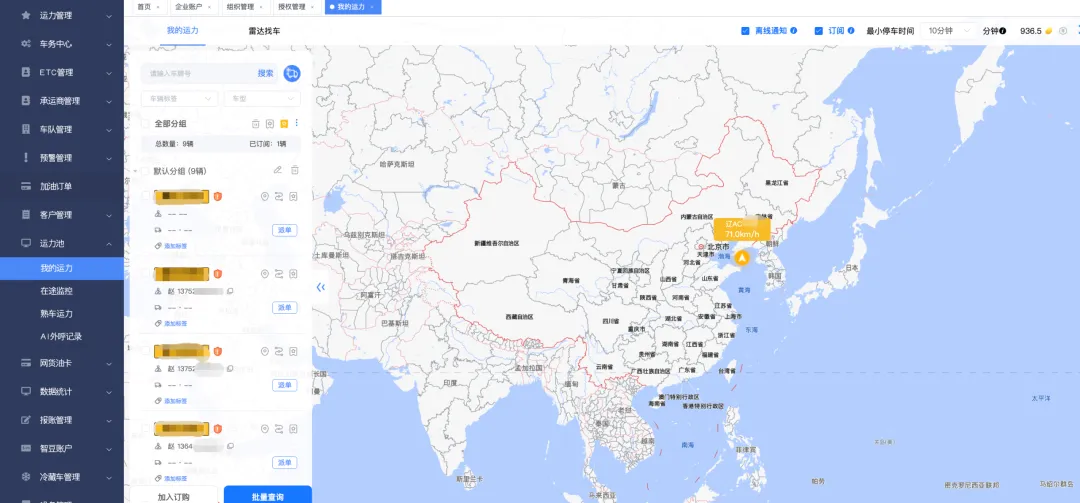
Task: Open the 企业账户 page tab
Action: [x=193, y=7]
